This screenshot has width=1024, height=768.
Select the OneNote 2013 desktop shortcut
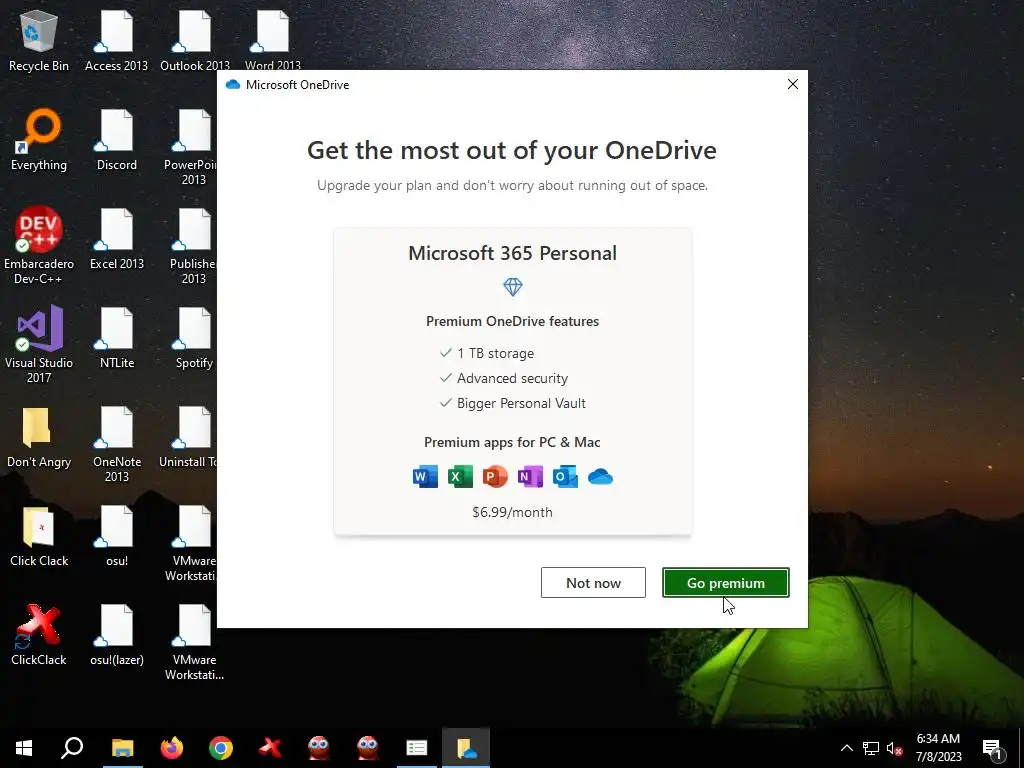coord(116,444)
